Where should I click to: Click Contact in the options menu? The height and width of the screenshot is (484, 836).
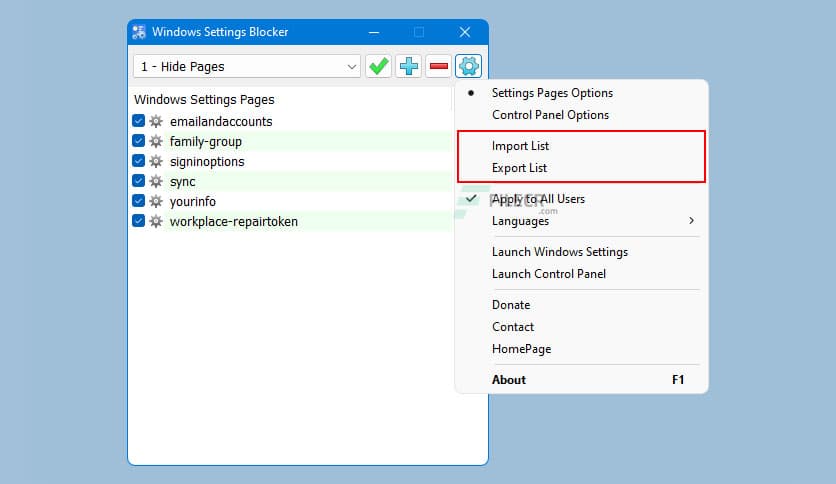coord(581,327)
